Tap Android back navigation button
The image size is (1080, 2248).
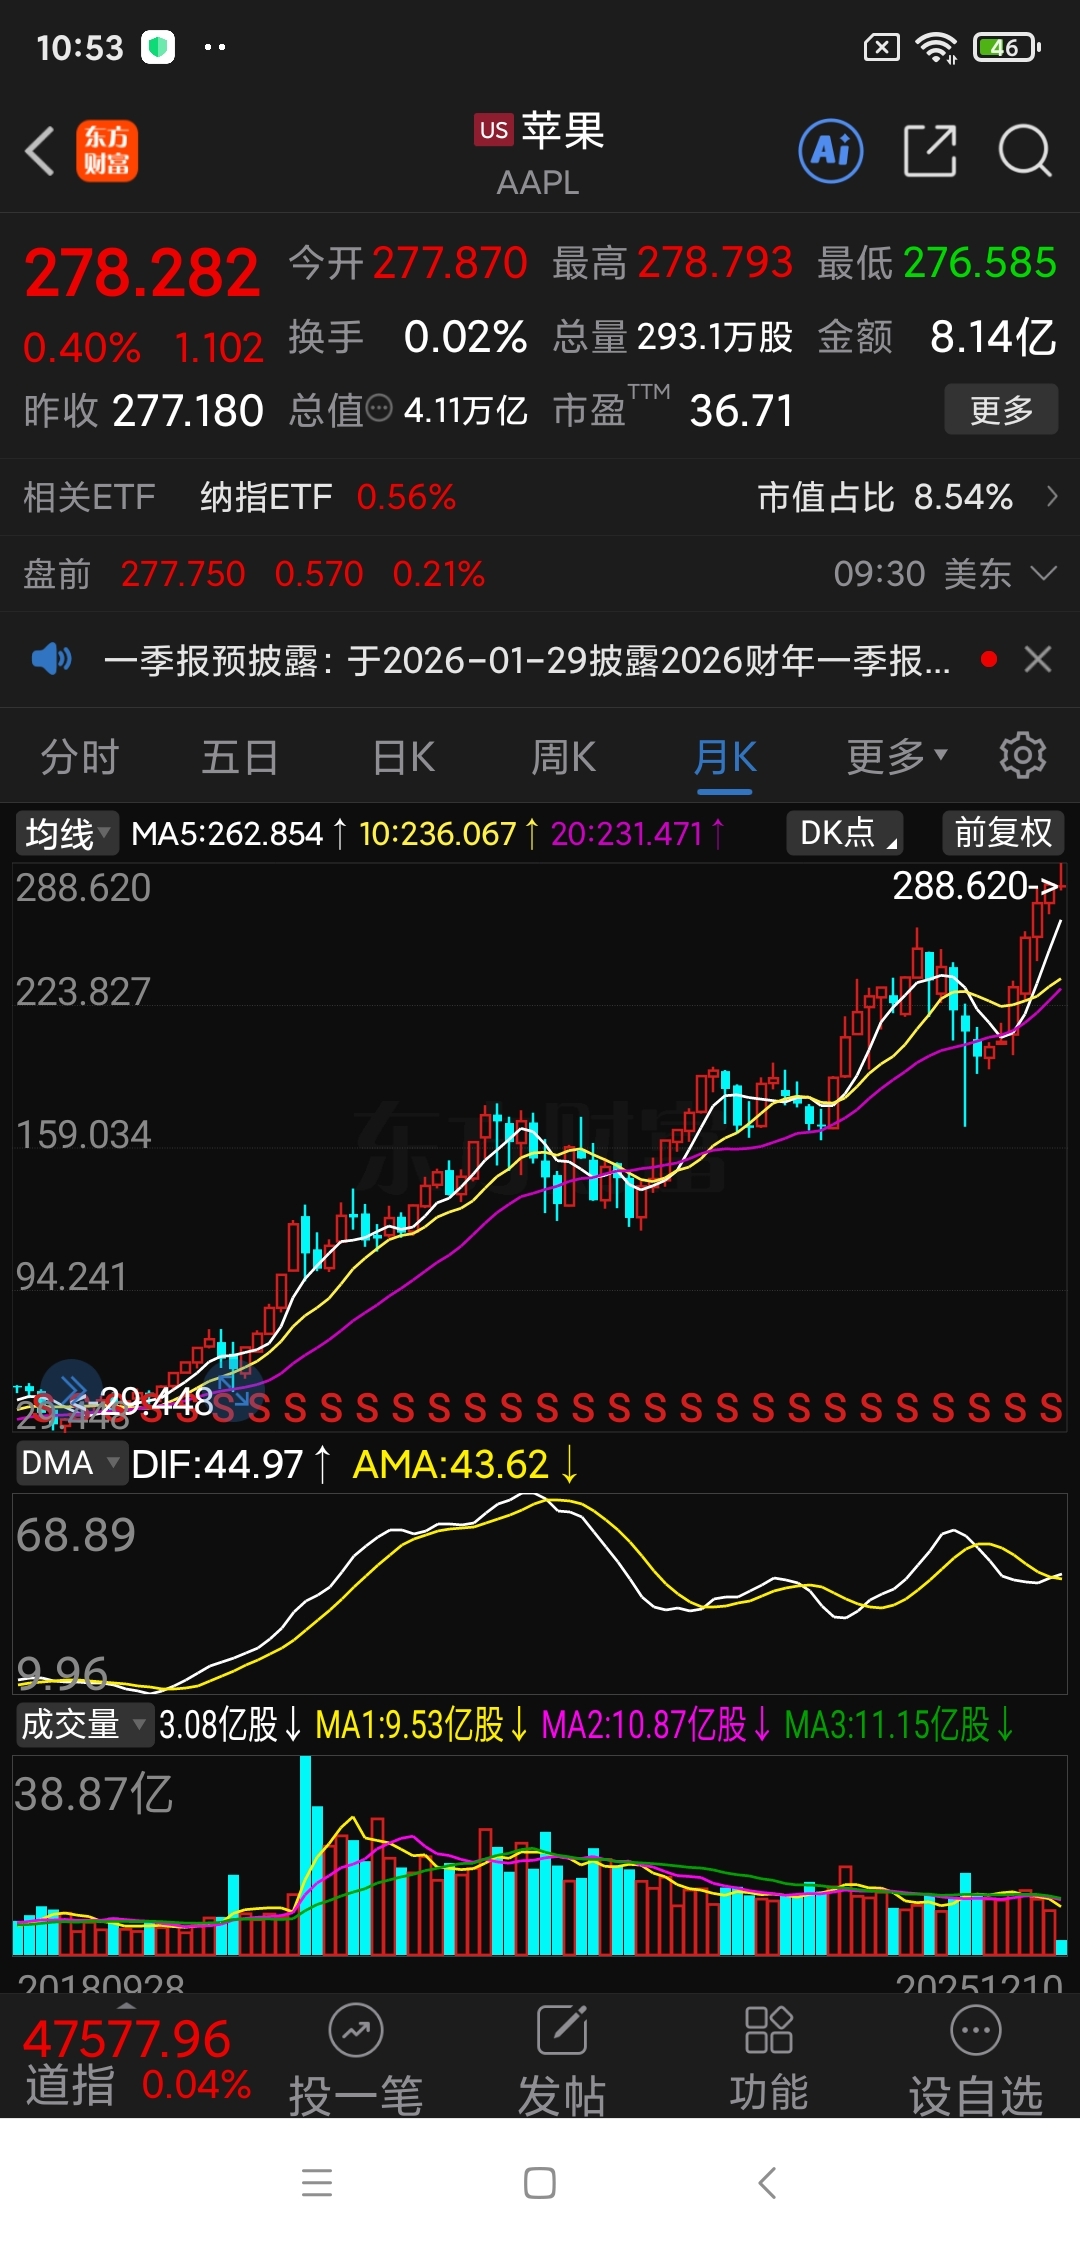point(767,2183)
